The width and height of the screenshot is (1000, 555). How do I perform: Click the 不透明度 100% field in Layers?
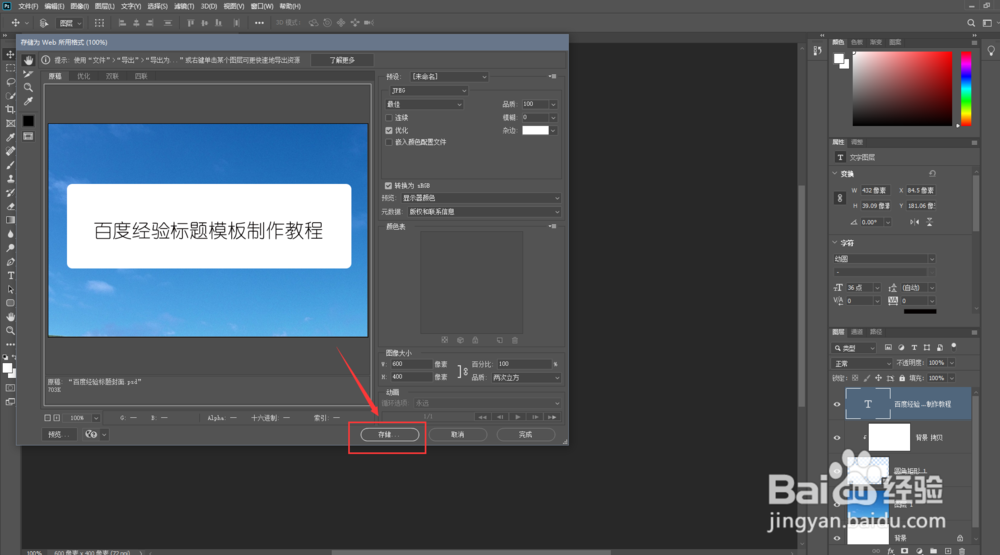(937, 363)
